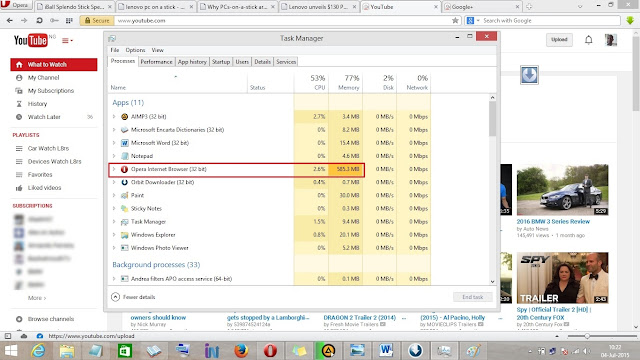Click the Windows Start button

click(11, 351)
